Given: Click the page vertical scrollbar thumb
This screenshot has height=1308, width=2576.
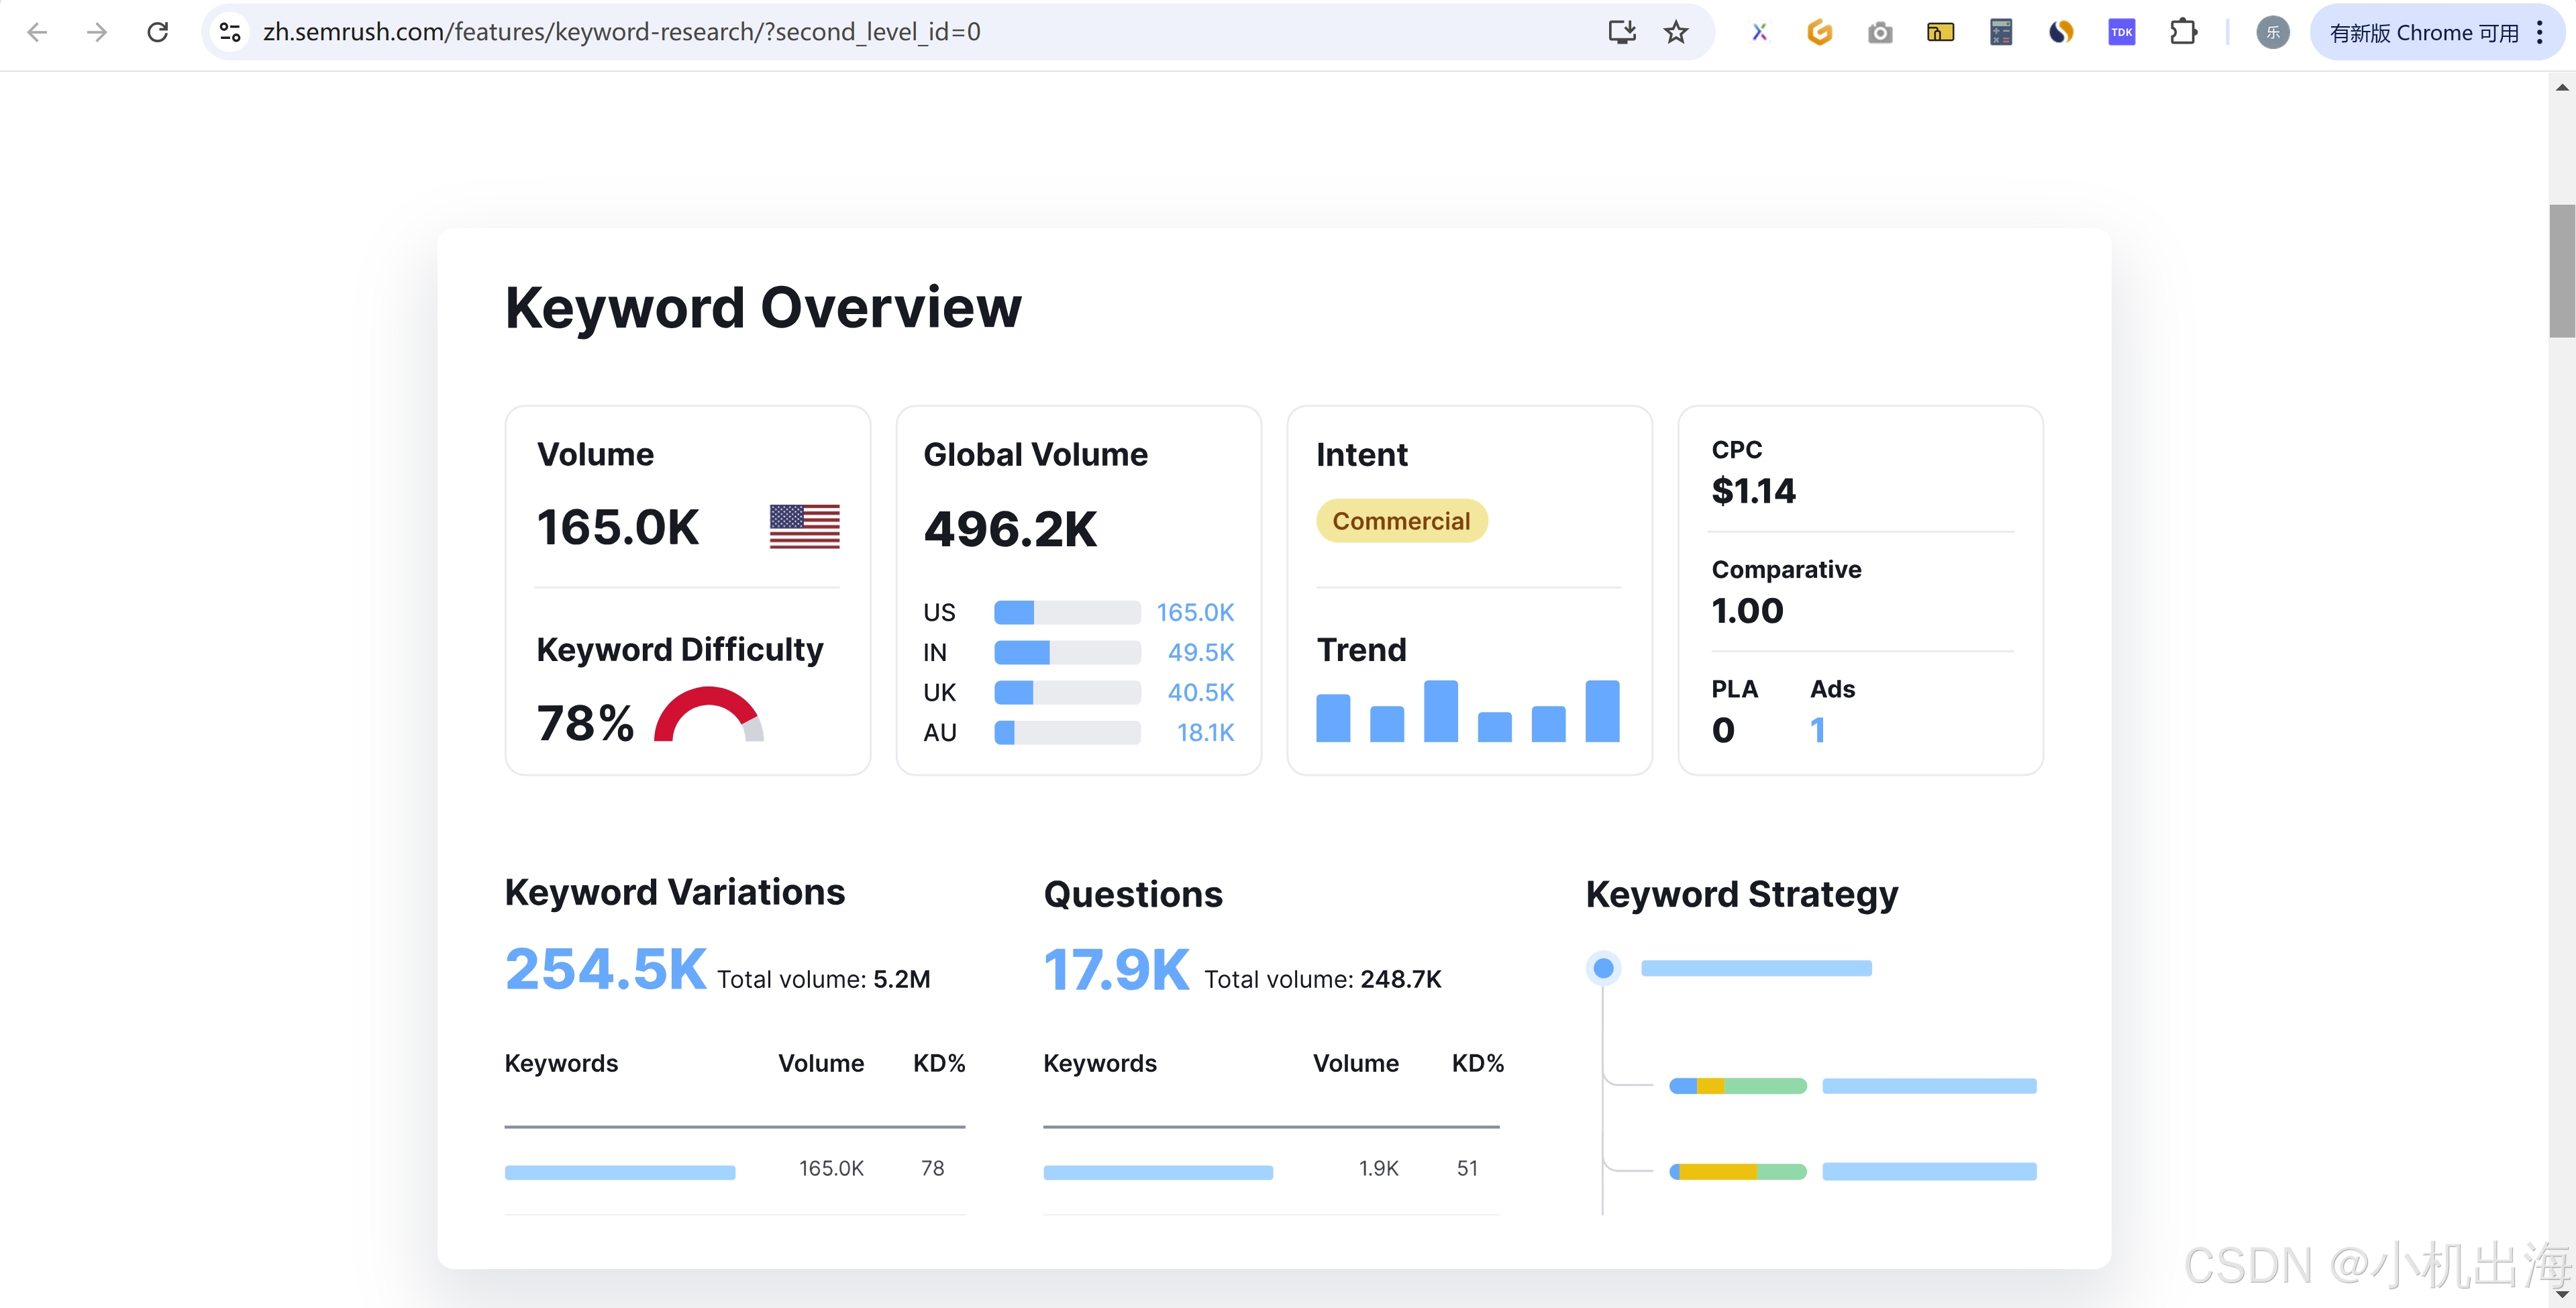Looking at the screenshot, I should tap(2561, 270).
